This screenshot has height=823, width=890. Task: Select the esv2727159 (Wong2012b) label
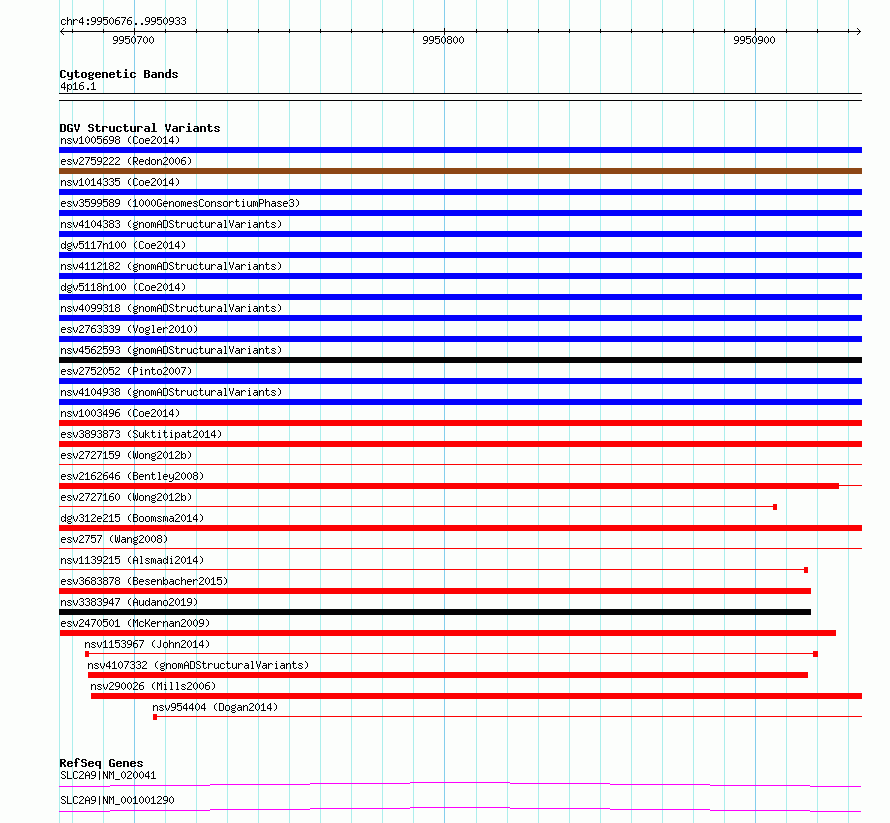click(126, 455)
